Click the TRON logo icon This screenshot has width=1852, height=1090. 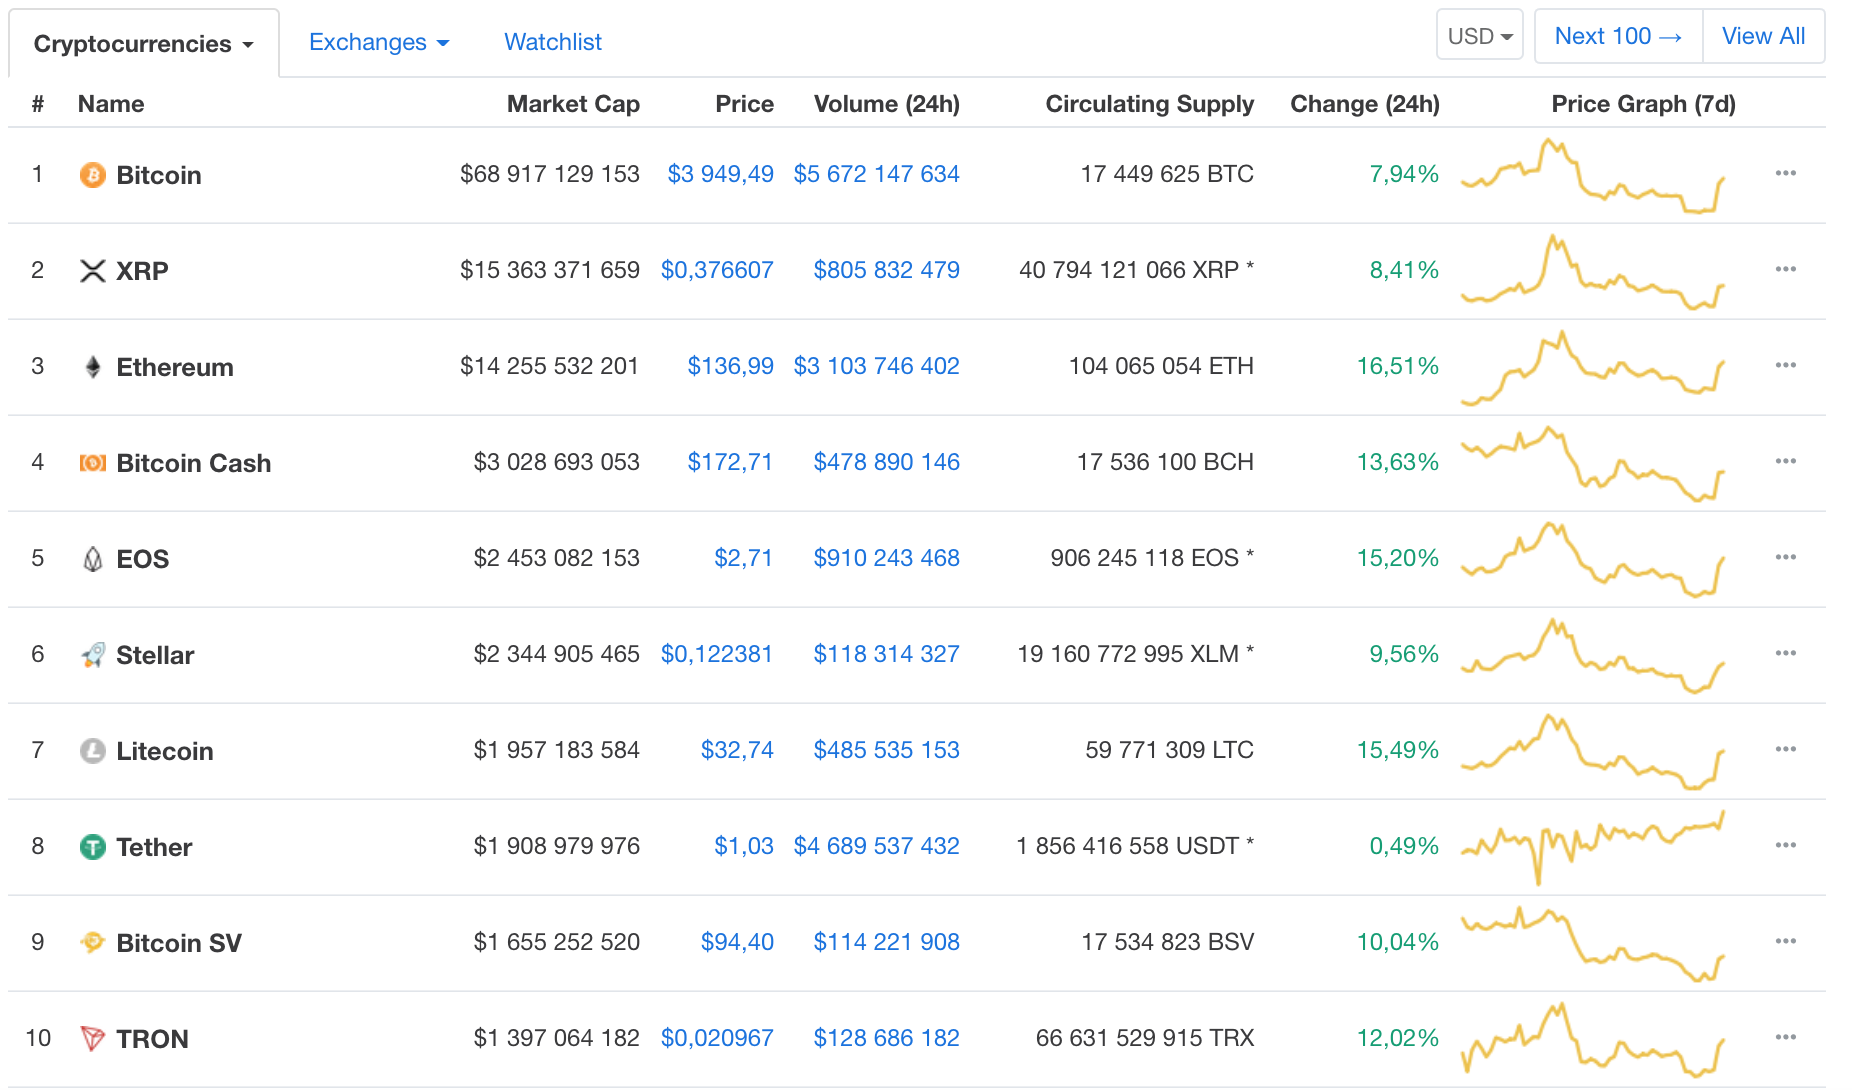92,1039
